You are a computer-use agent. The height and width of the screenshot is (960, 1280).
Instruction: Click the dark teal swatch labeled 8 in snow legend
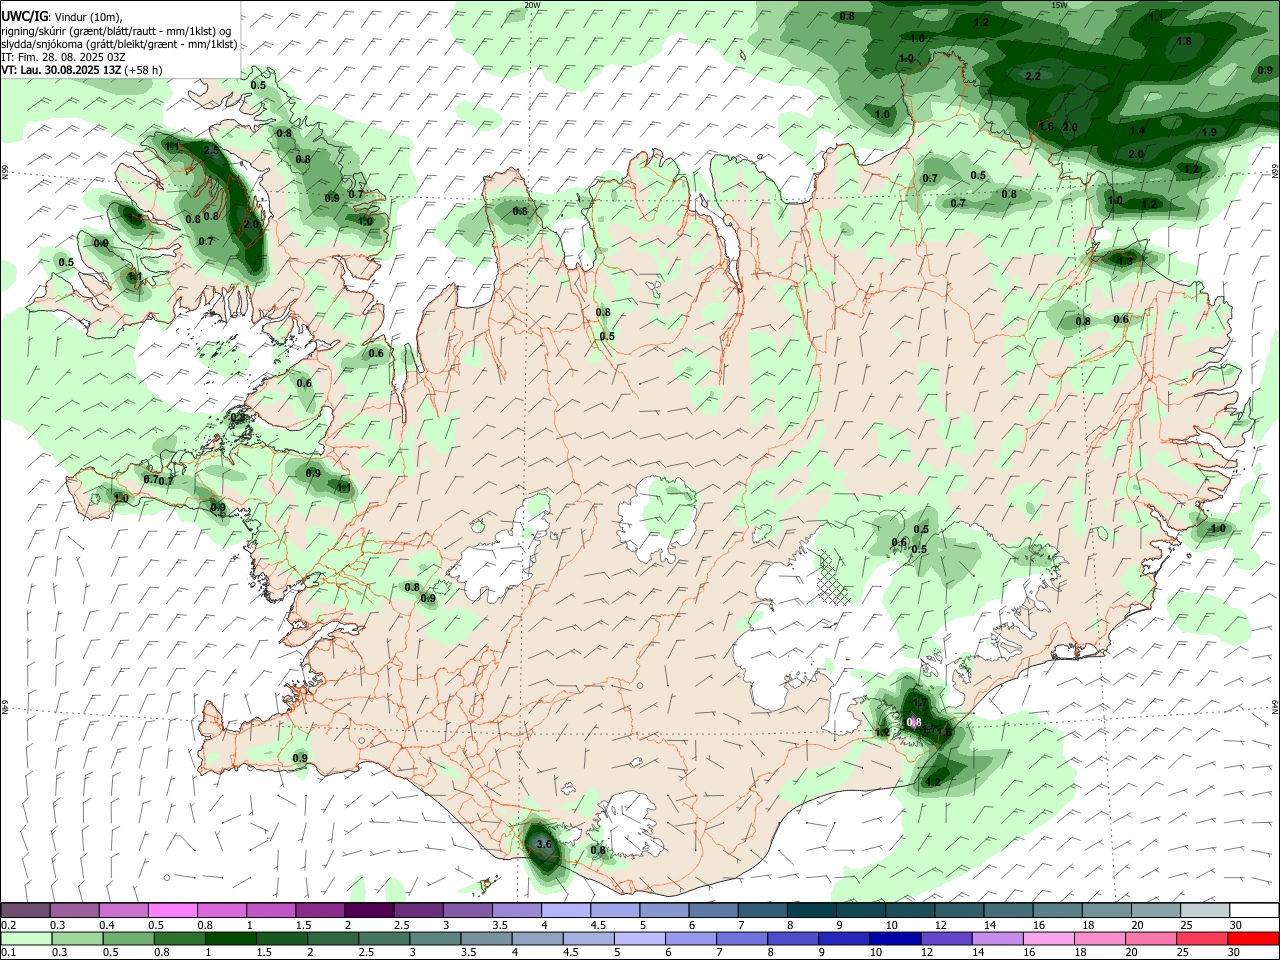tap(812, 911)
